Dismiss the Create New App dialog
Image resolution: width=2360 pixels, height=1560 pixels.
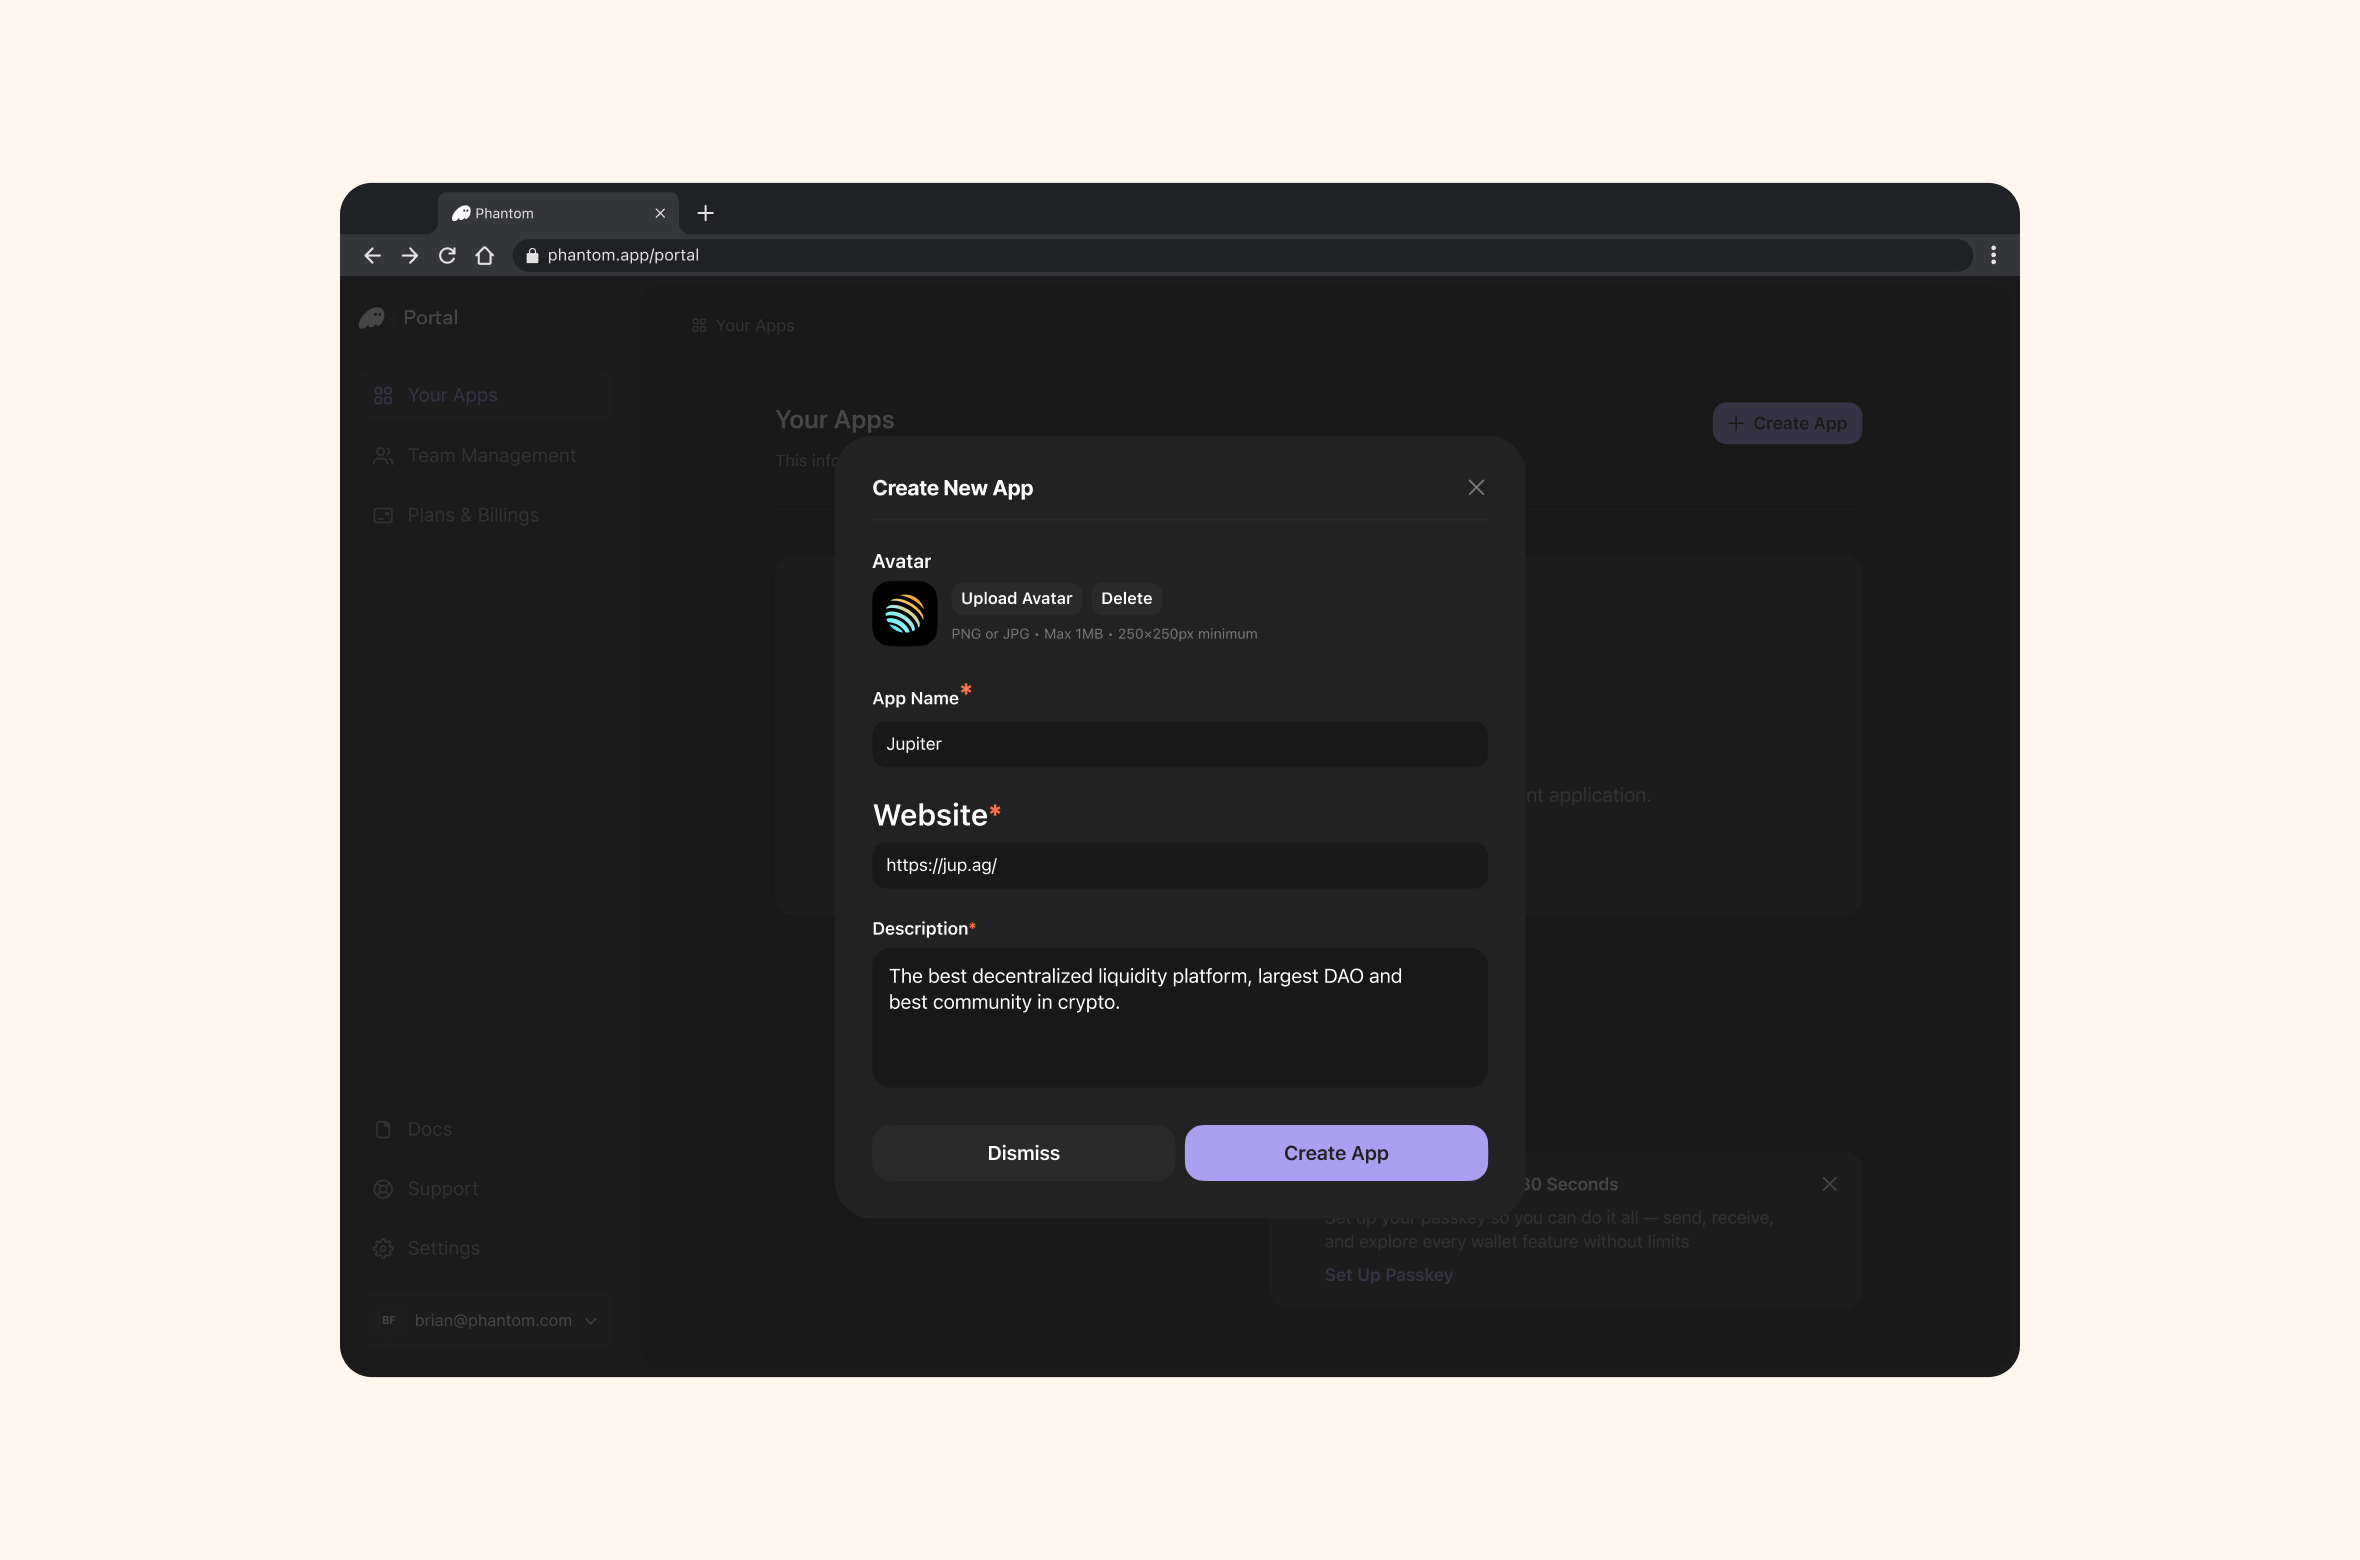1023,1153
